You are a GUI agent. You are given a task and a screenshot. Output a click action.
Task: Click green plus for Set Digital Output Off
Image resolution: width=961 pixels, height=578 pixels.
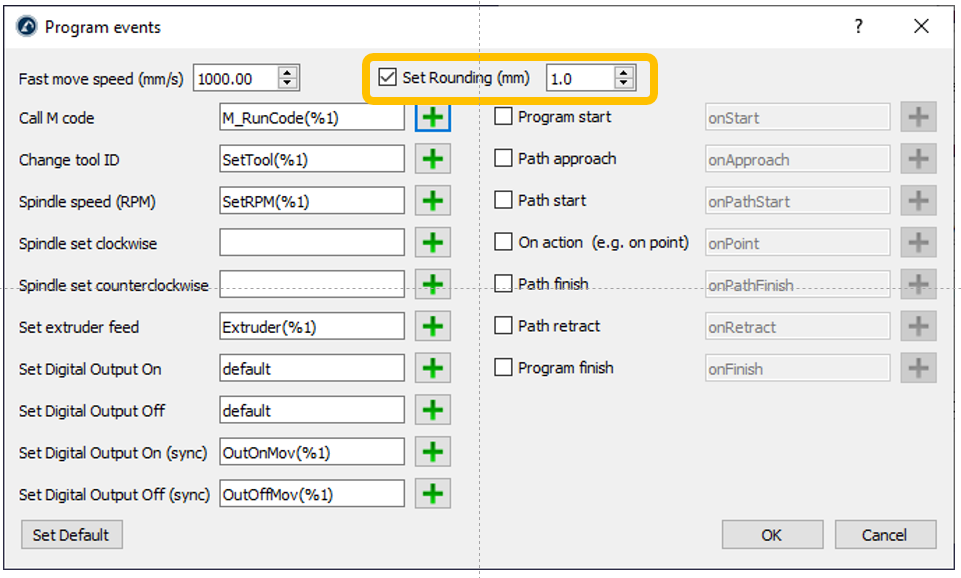coord(432,411)
